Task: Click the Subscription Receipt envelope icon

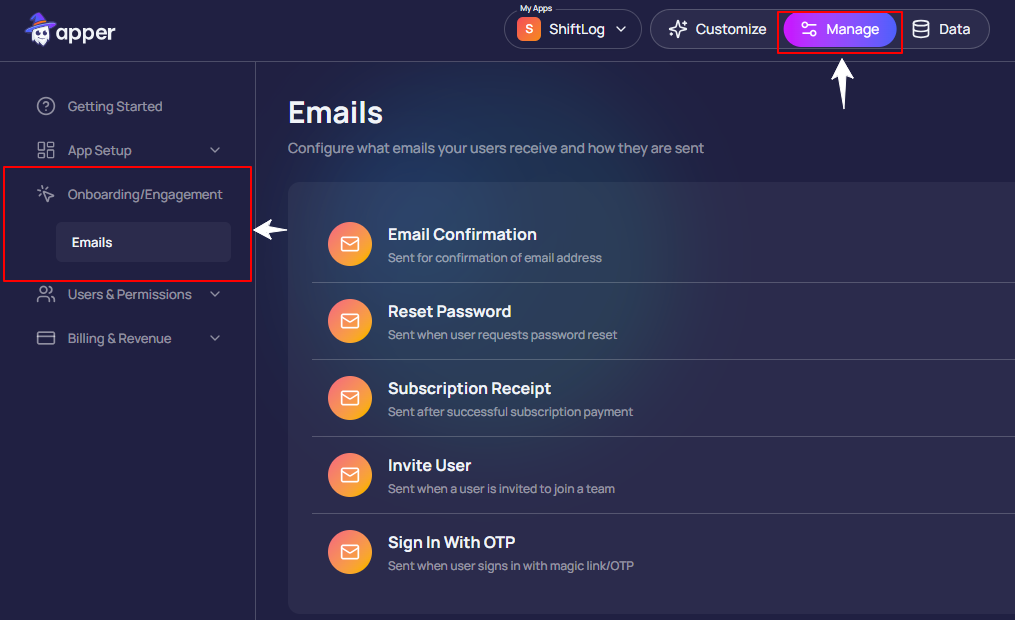Action: point(350,398)
